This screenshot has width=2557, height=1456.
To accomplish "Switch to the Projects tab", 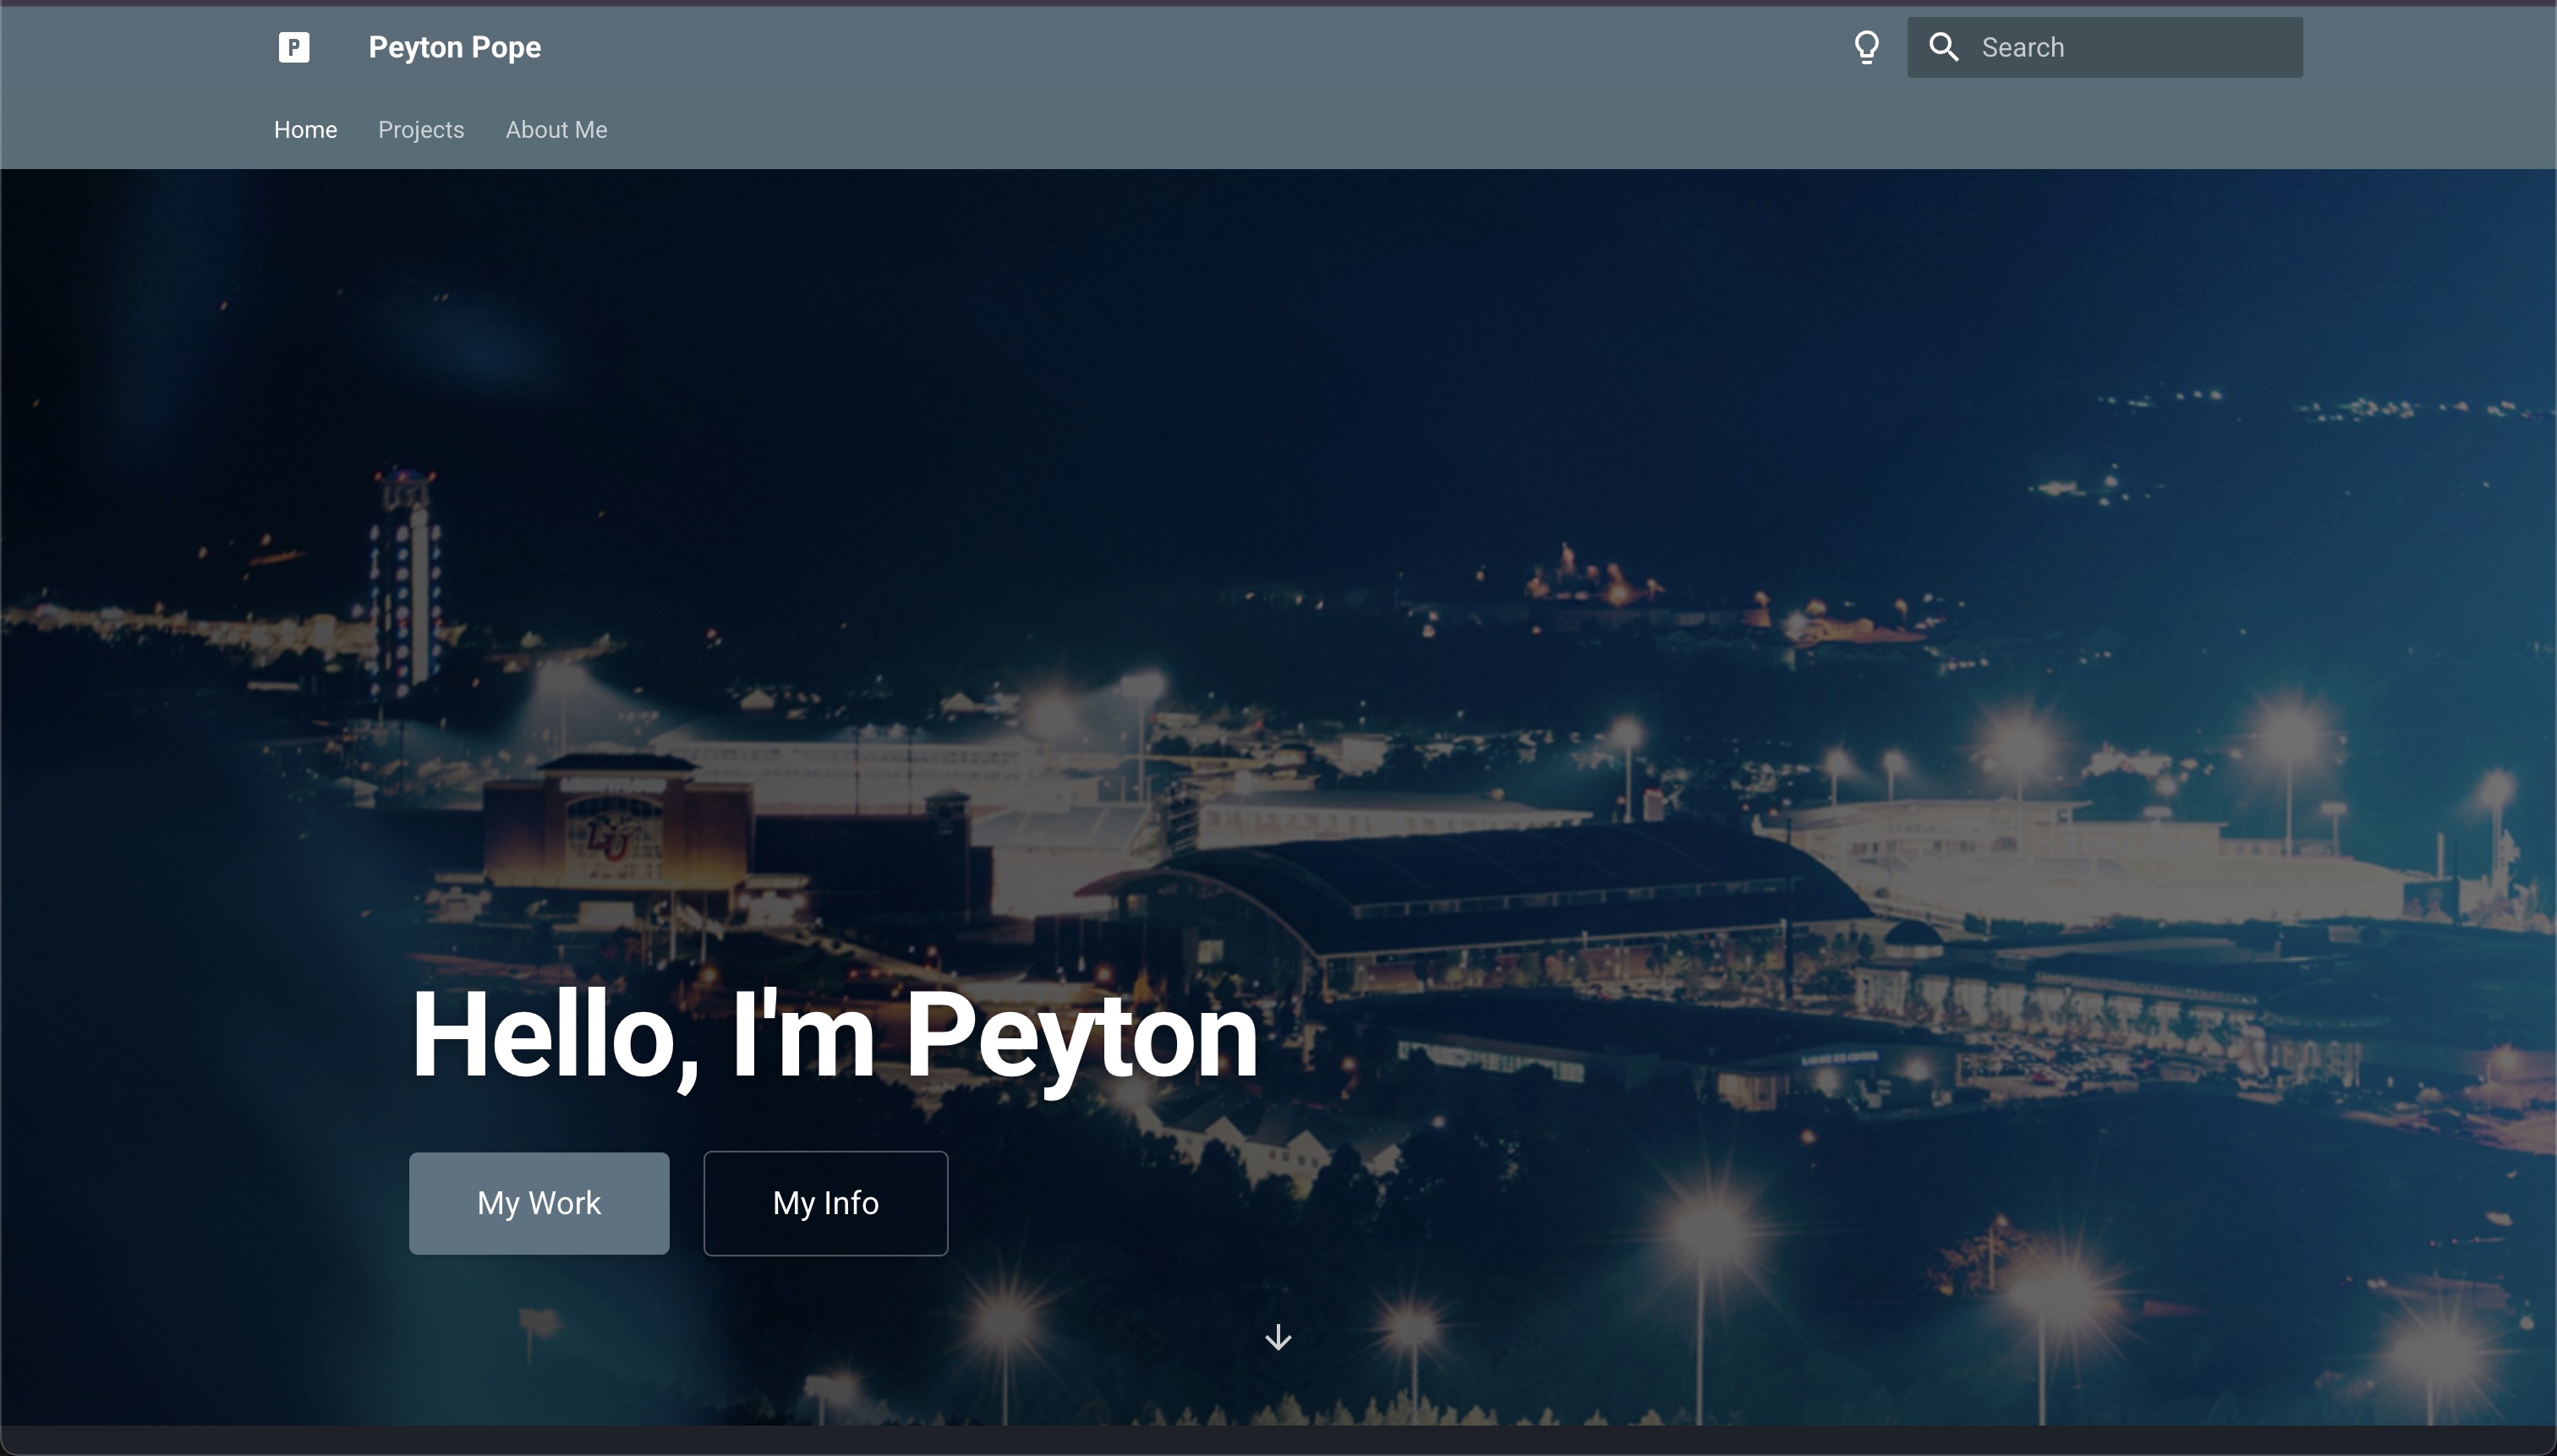I will click(421, 130).
